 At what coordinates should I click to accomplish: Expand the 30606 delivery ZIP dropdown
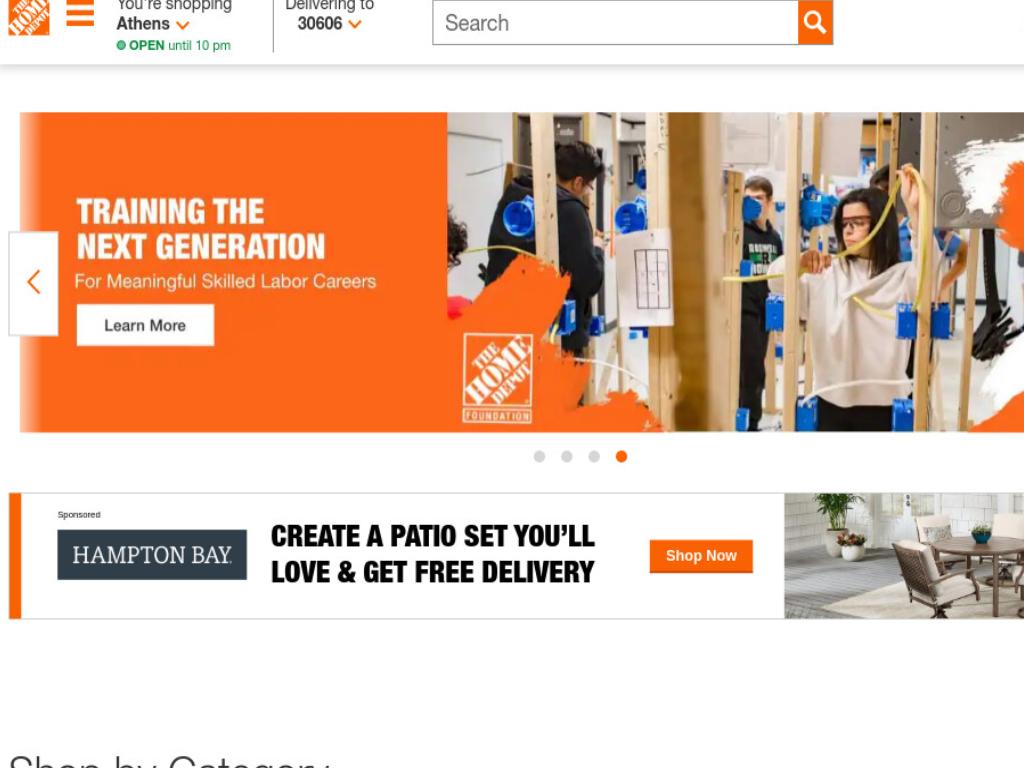click(355, 25)
